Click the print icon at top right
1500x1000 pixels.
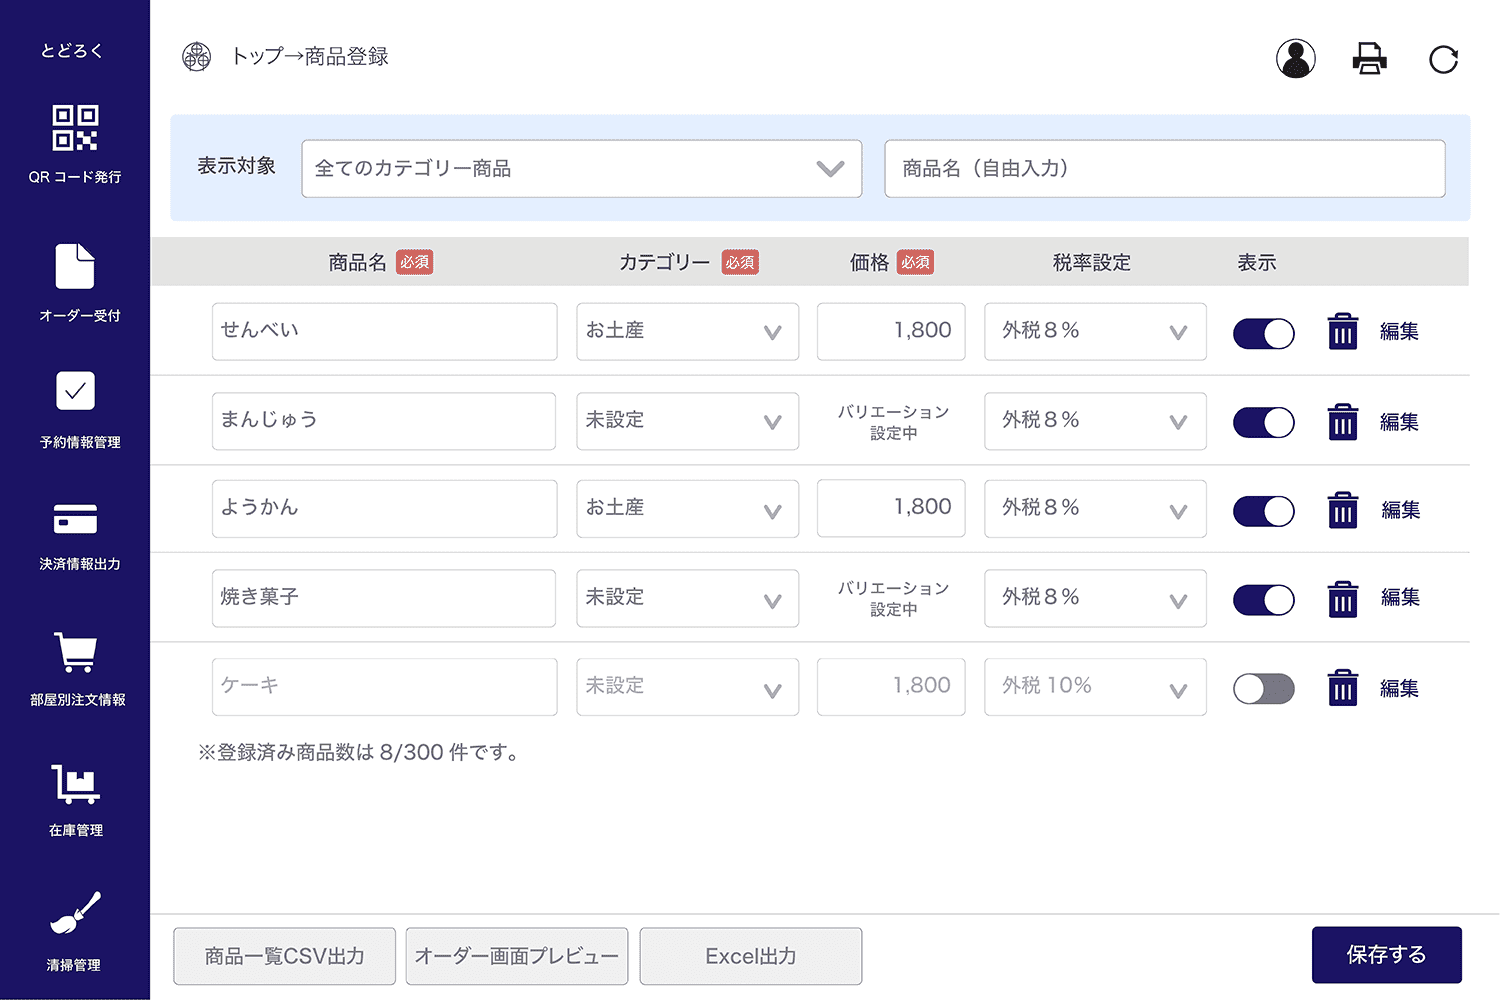(x=1369, y=59)
